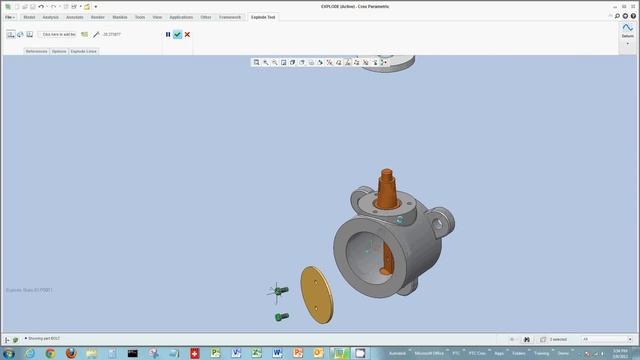Switch to the Applications ribbon tab
The image size is (640, 360).
point(181,17)
